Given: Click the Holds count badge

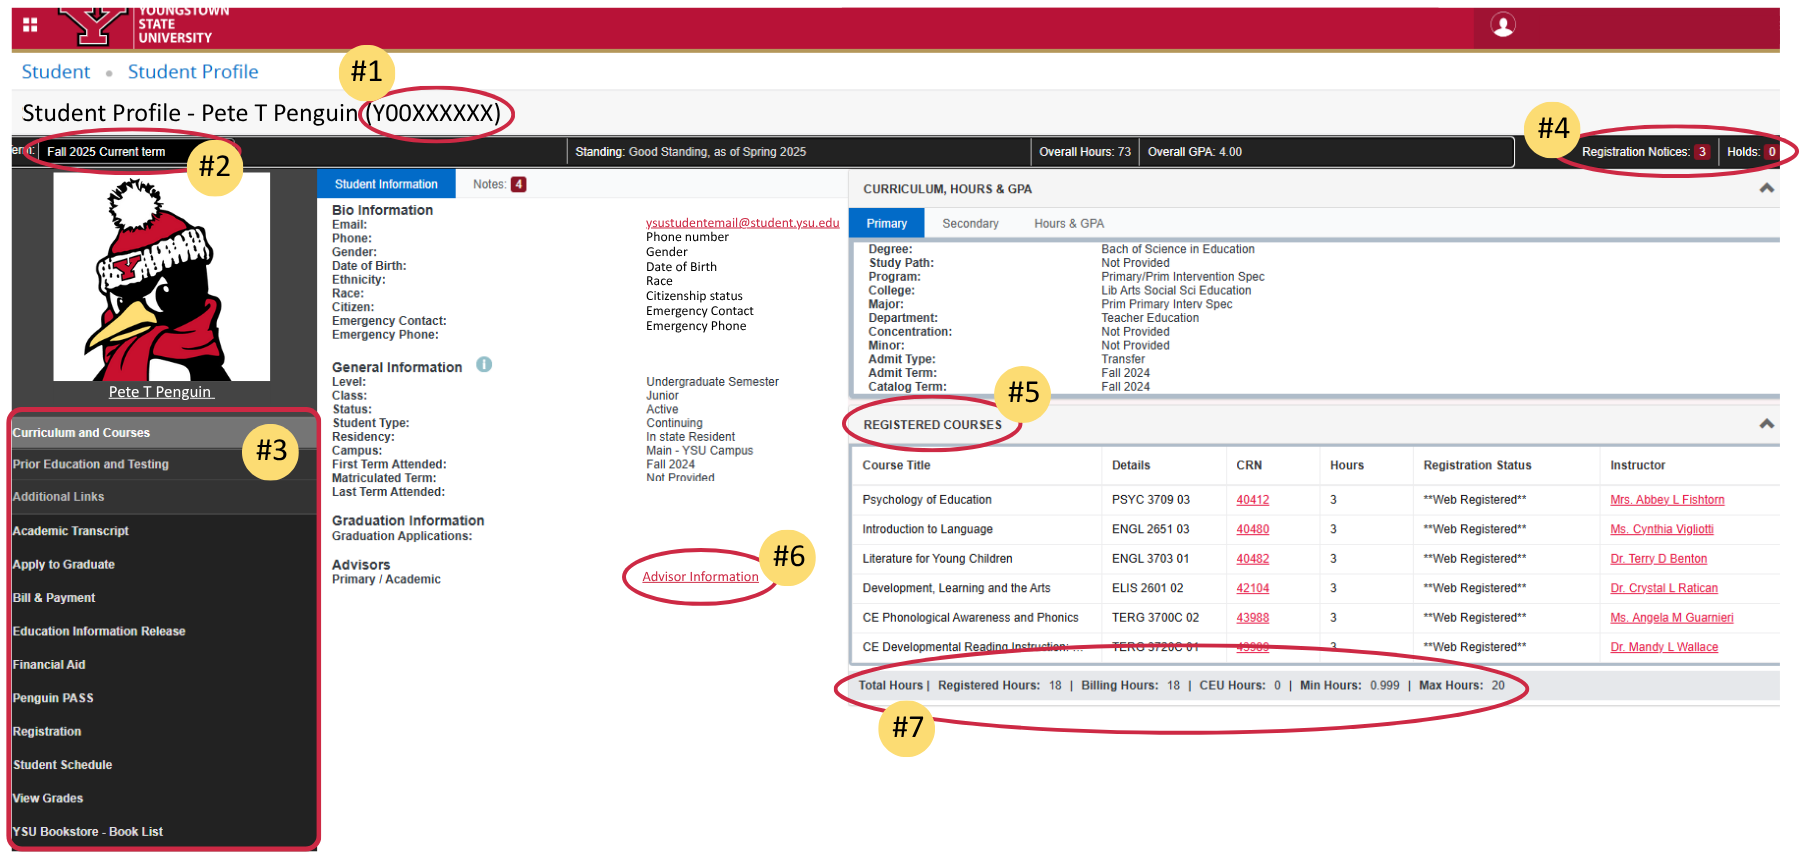Looking at the screenshot, I should click(1771, 152).
